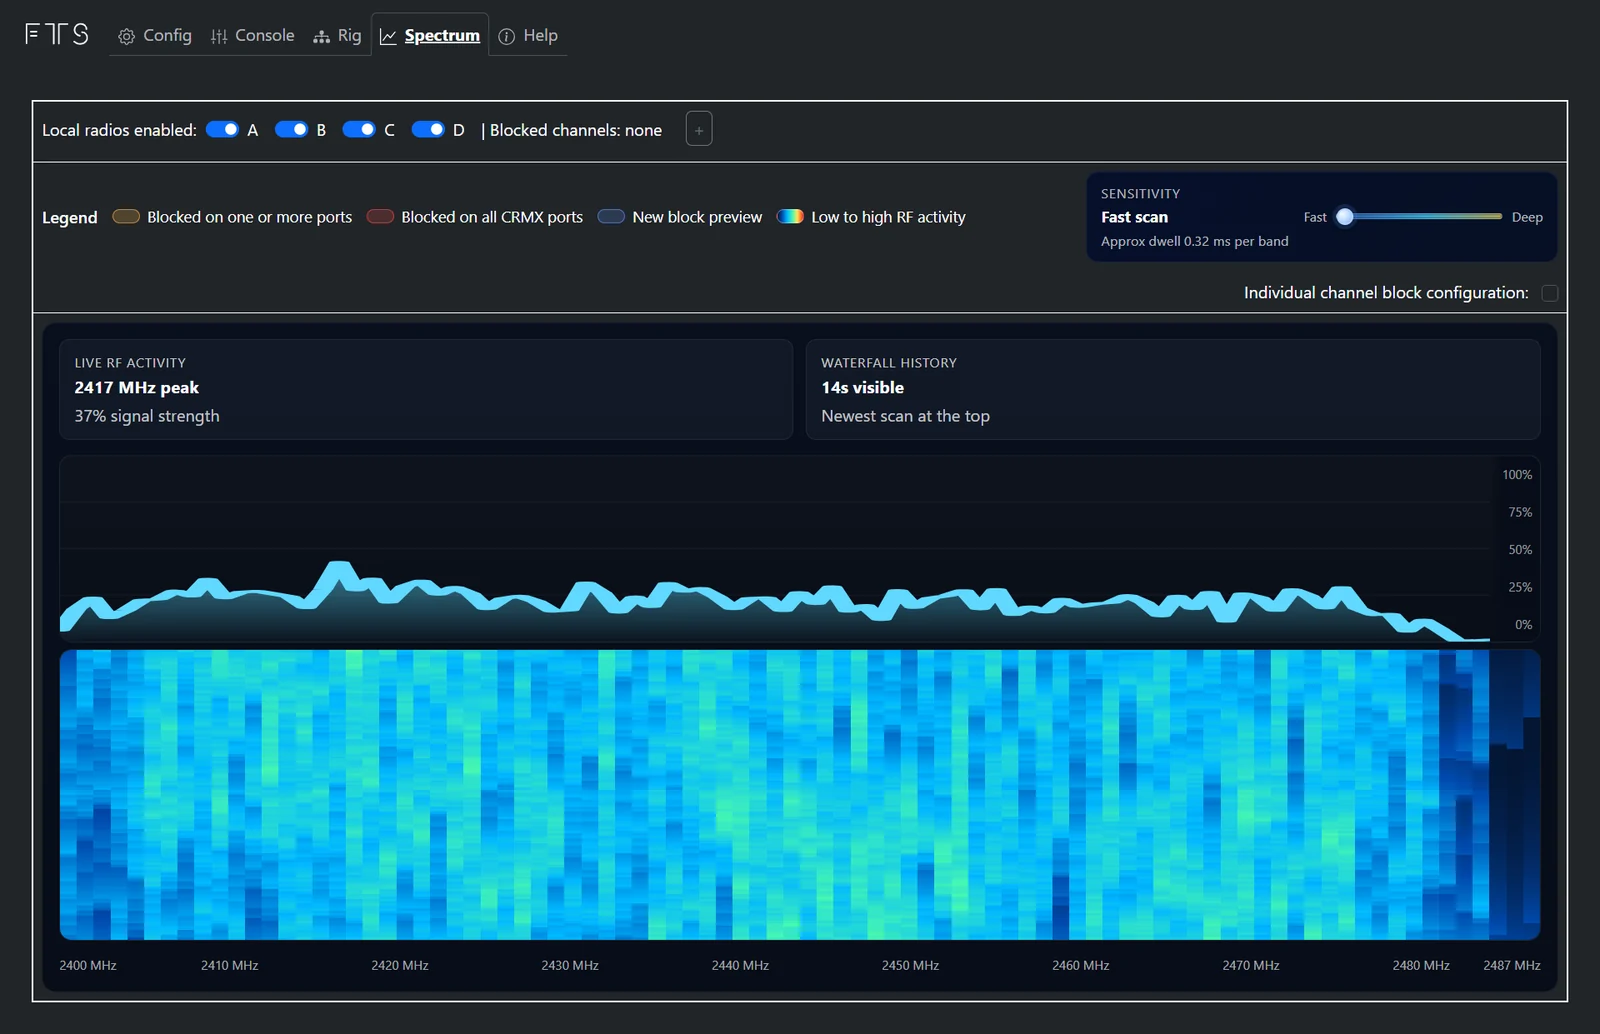Go to the Rig tab
This screenshot has width=1600, height=1034.
click(337, 35)
